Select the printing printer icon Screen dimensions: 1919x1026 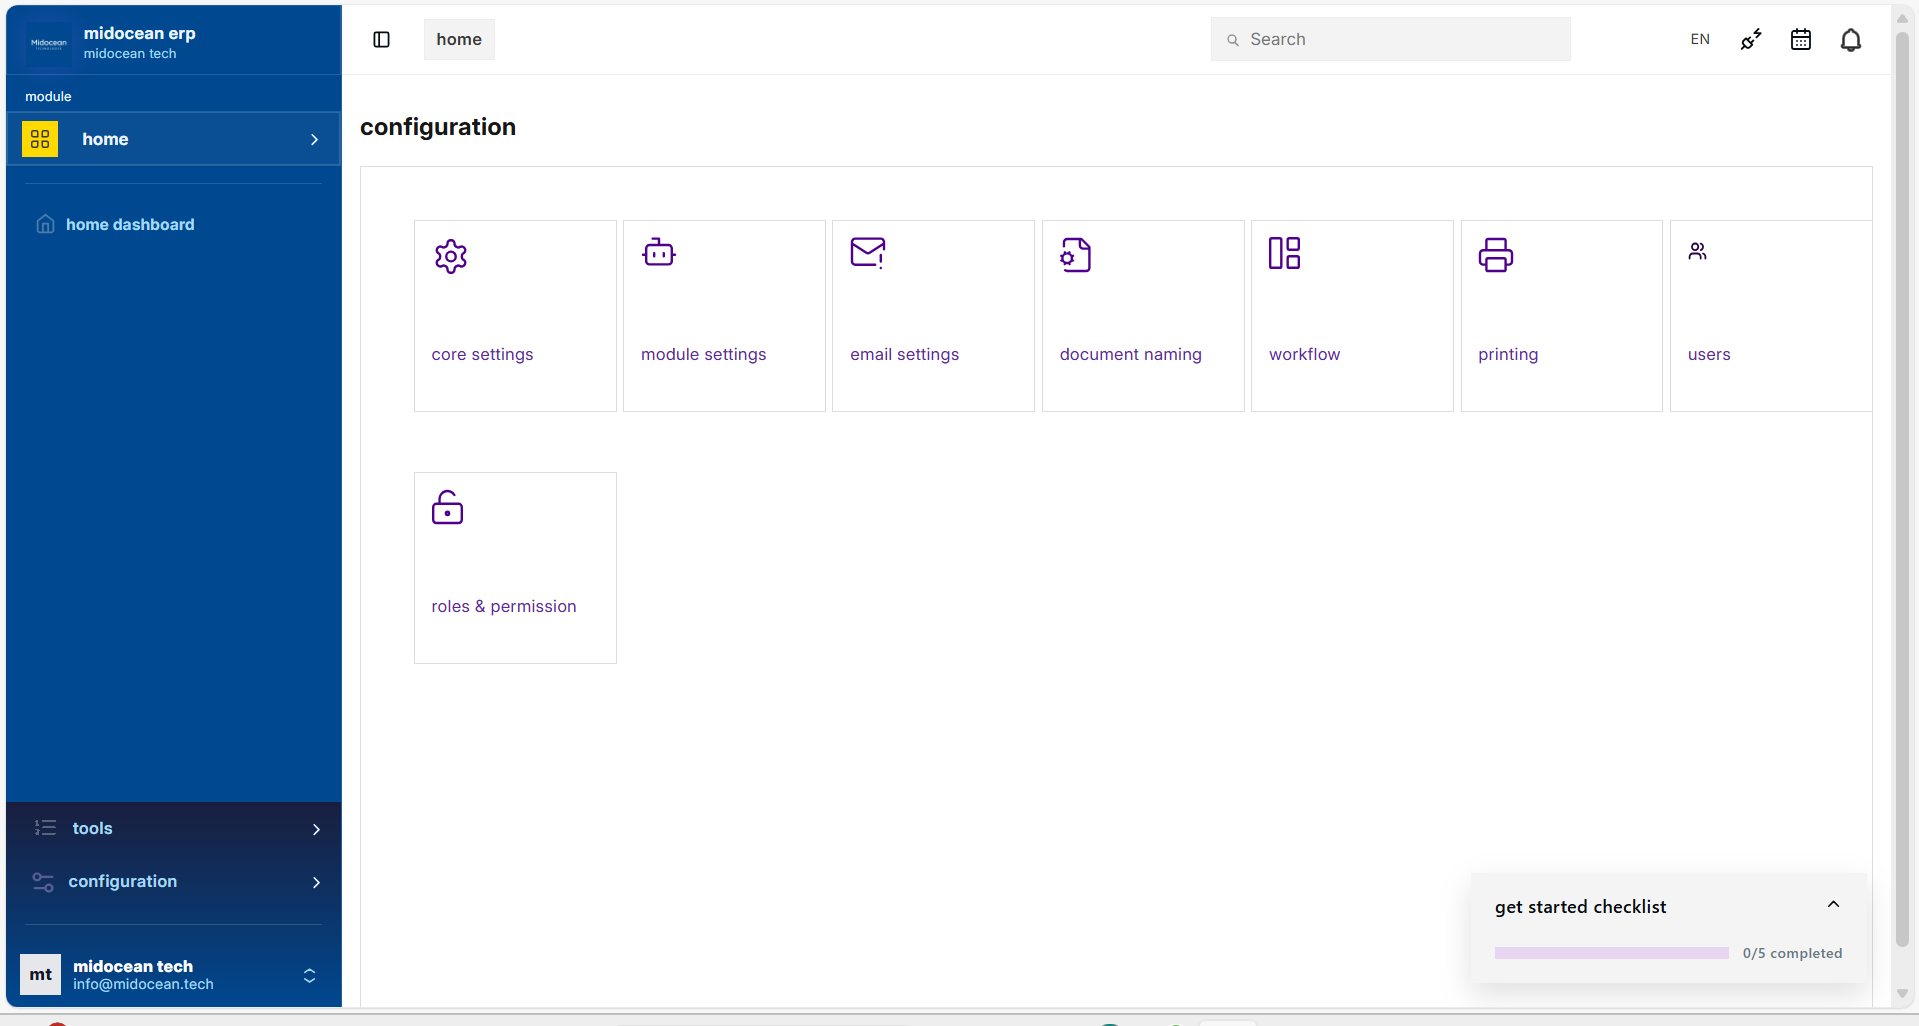[x=1495, y=255]
